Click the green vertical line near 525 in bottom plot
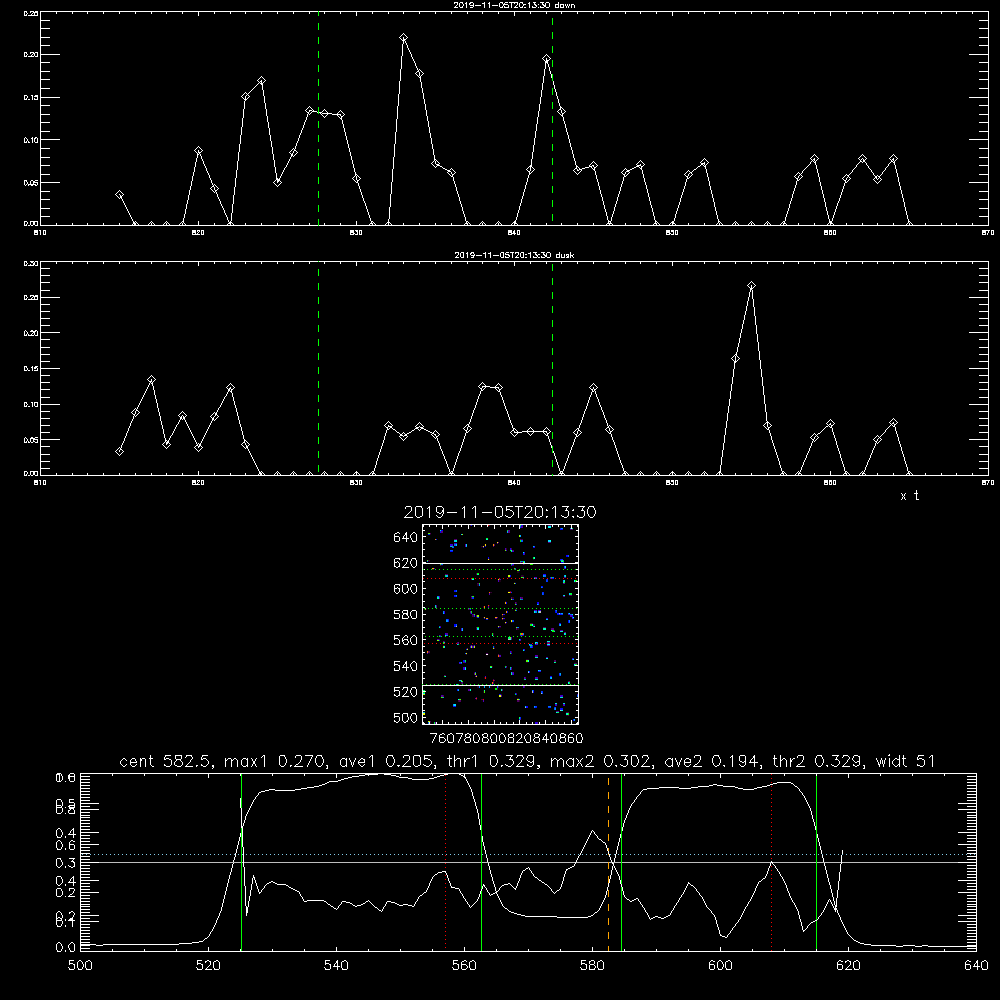Viewport: 1000px width, 1000px height. (241, 862)
